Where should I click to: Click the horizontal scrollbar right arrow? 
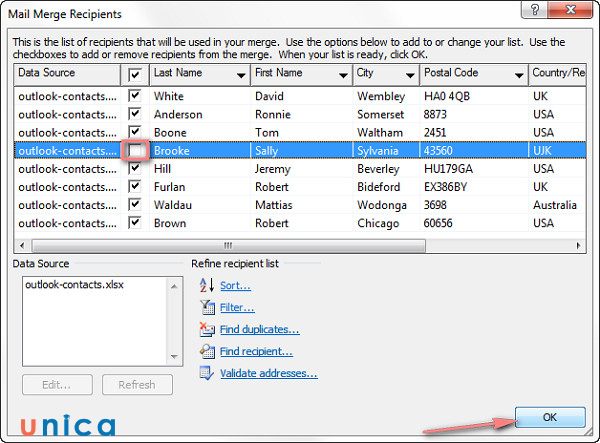(x=578, y=245)
